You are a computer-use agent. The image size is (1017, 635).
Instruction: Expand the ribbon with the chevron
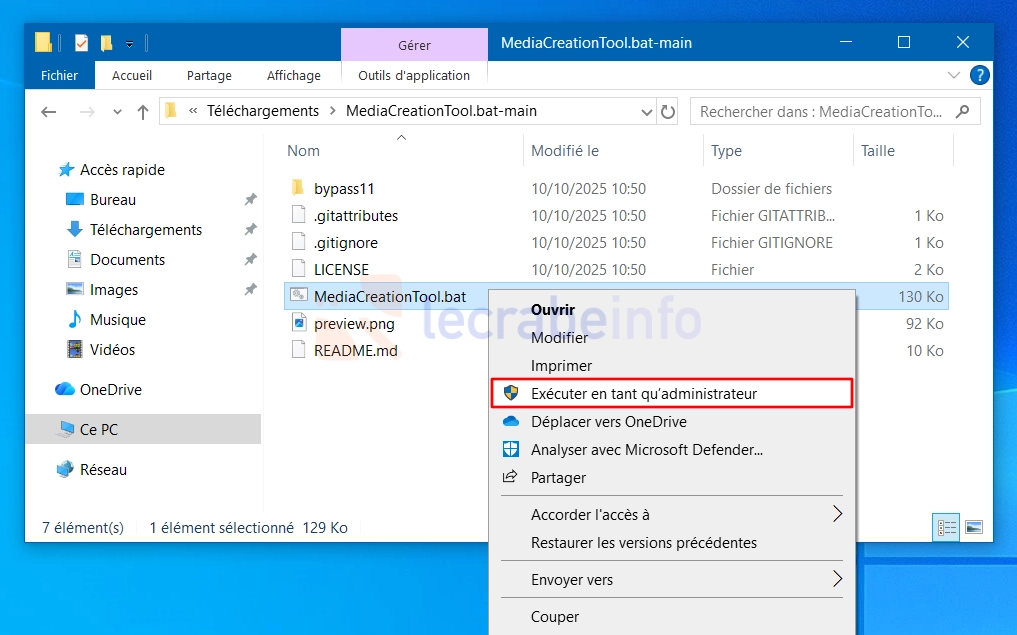(953, 75)
